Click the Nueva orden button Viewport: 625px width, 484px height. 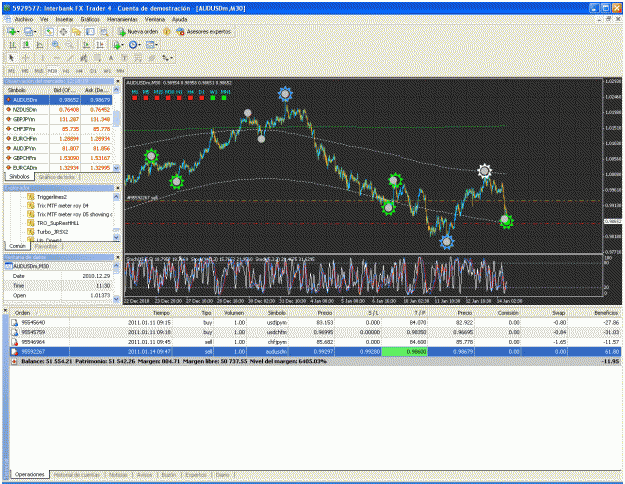pos(138,31)
